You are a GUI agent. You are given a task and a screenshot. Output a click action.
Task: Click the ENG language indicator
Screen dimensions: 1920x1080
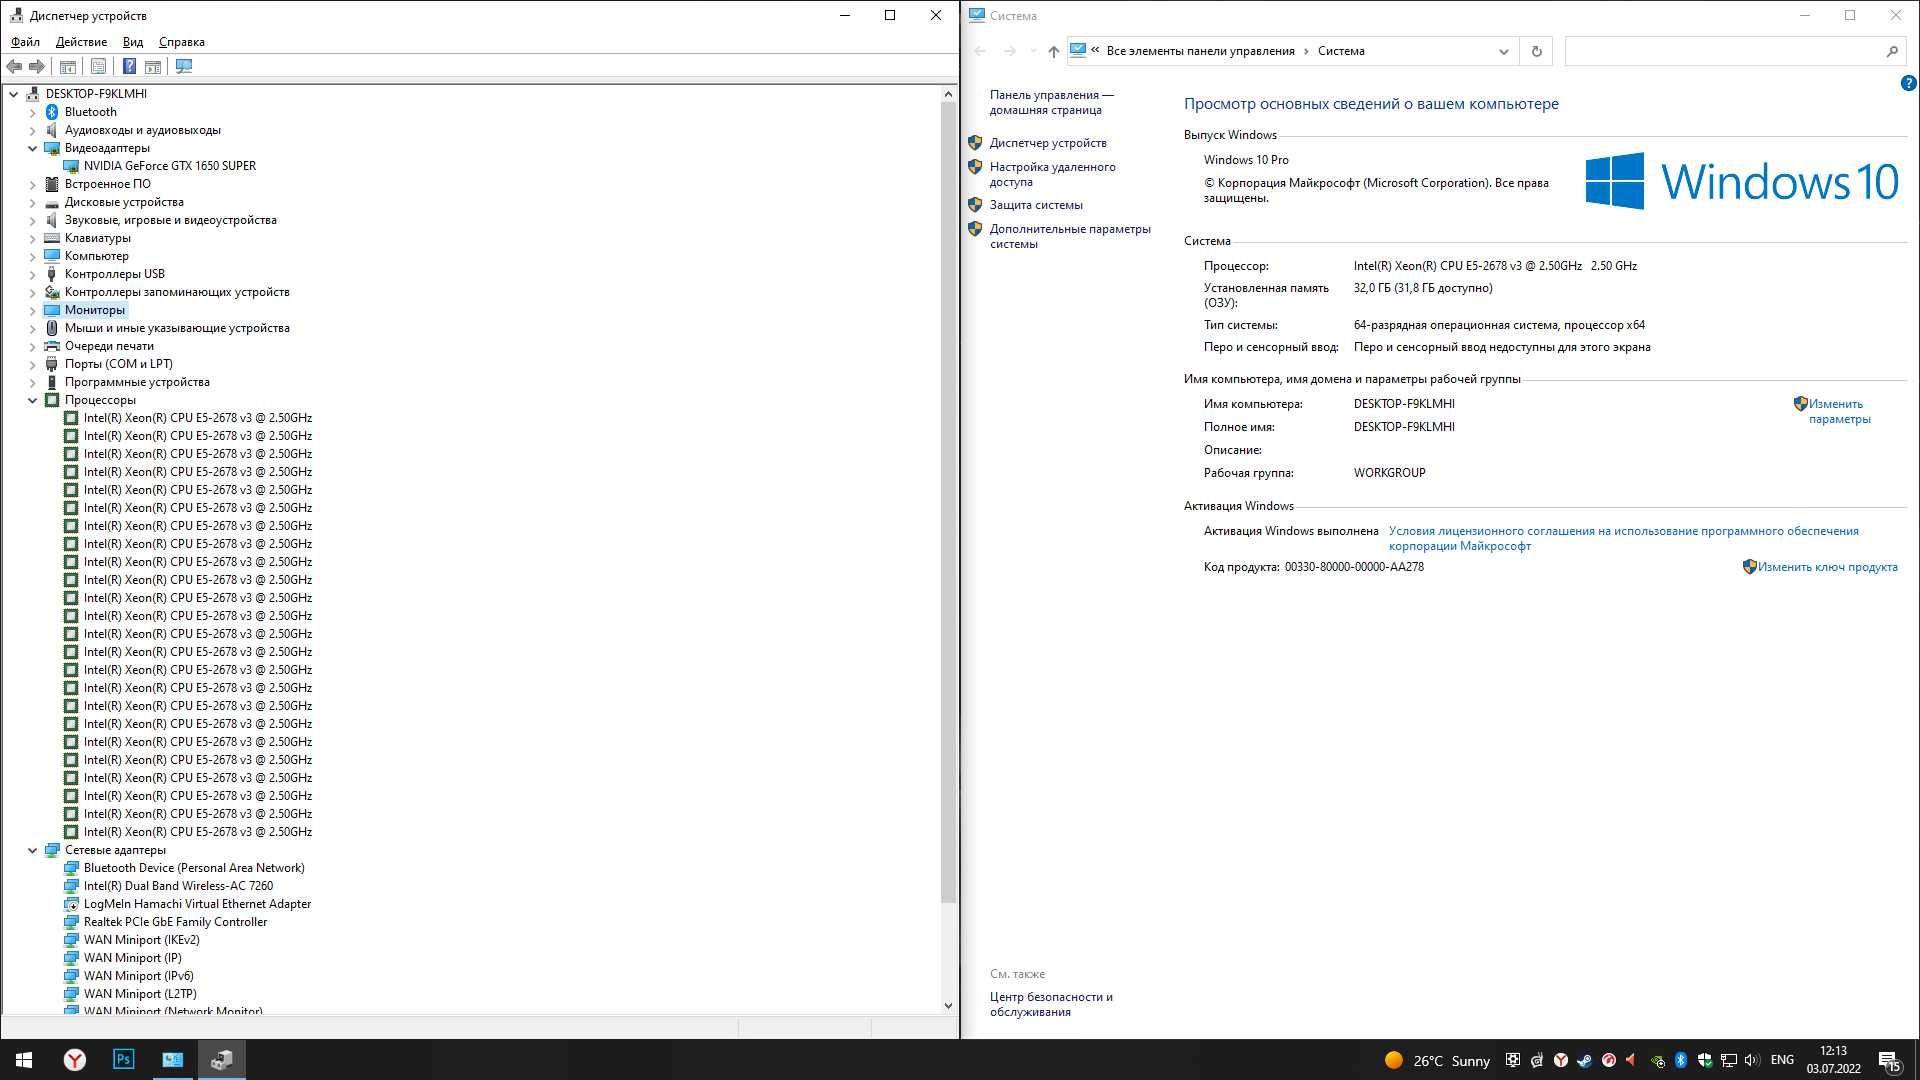(1782, 1060)
